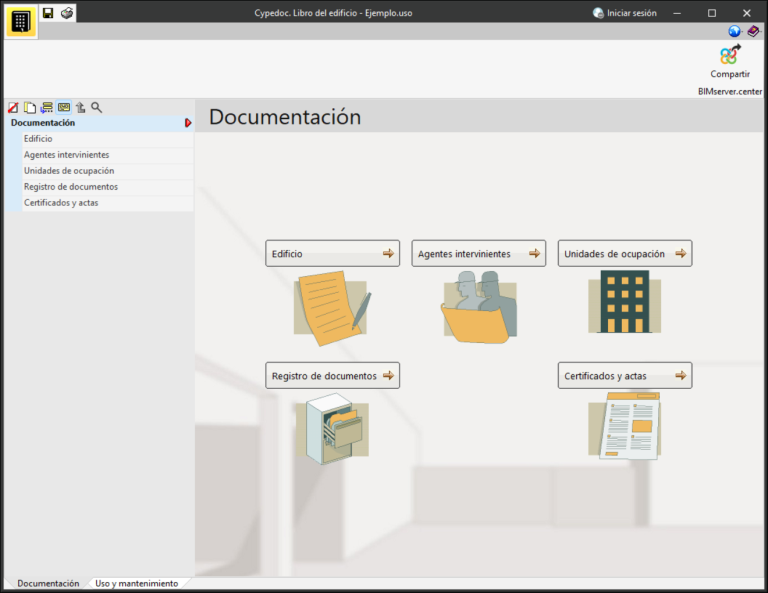This screenshot has height=593, width=768.
Task: Collapse the Documentación tree header arrow
Action: coord(188,123)
